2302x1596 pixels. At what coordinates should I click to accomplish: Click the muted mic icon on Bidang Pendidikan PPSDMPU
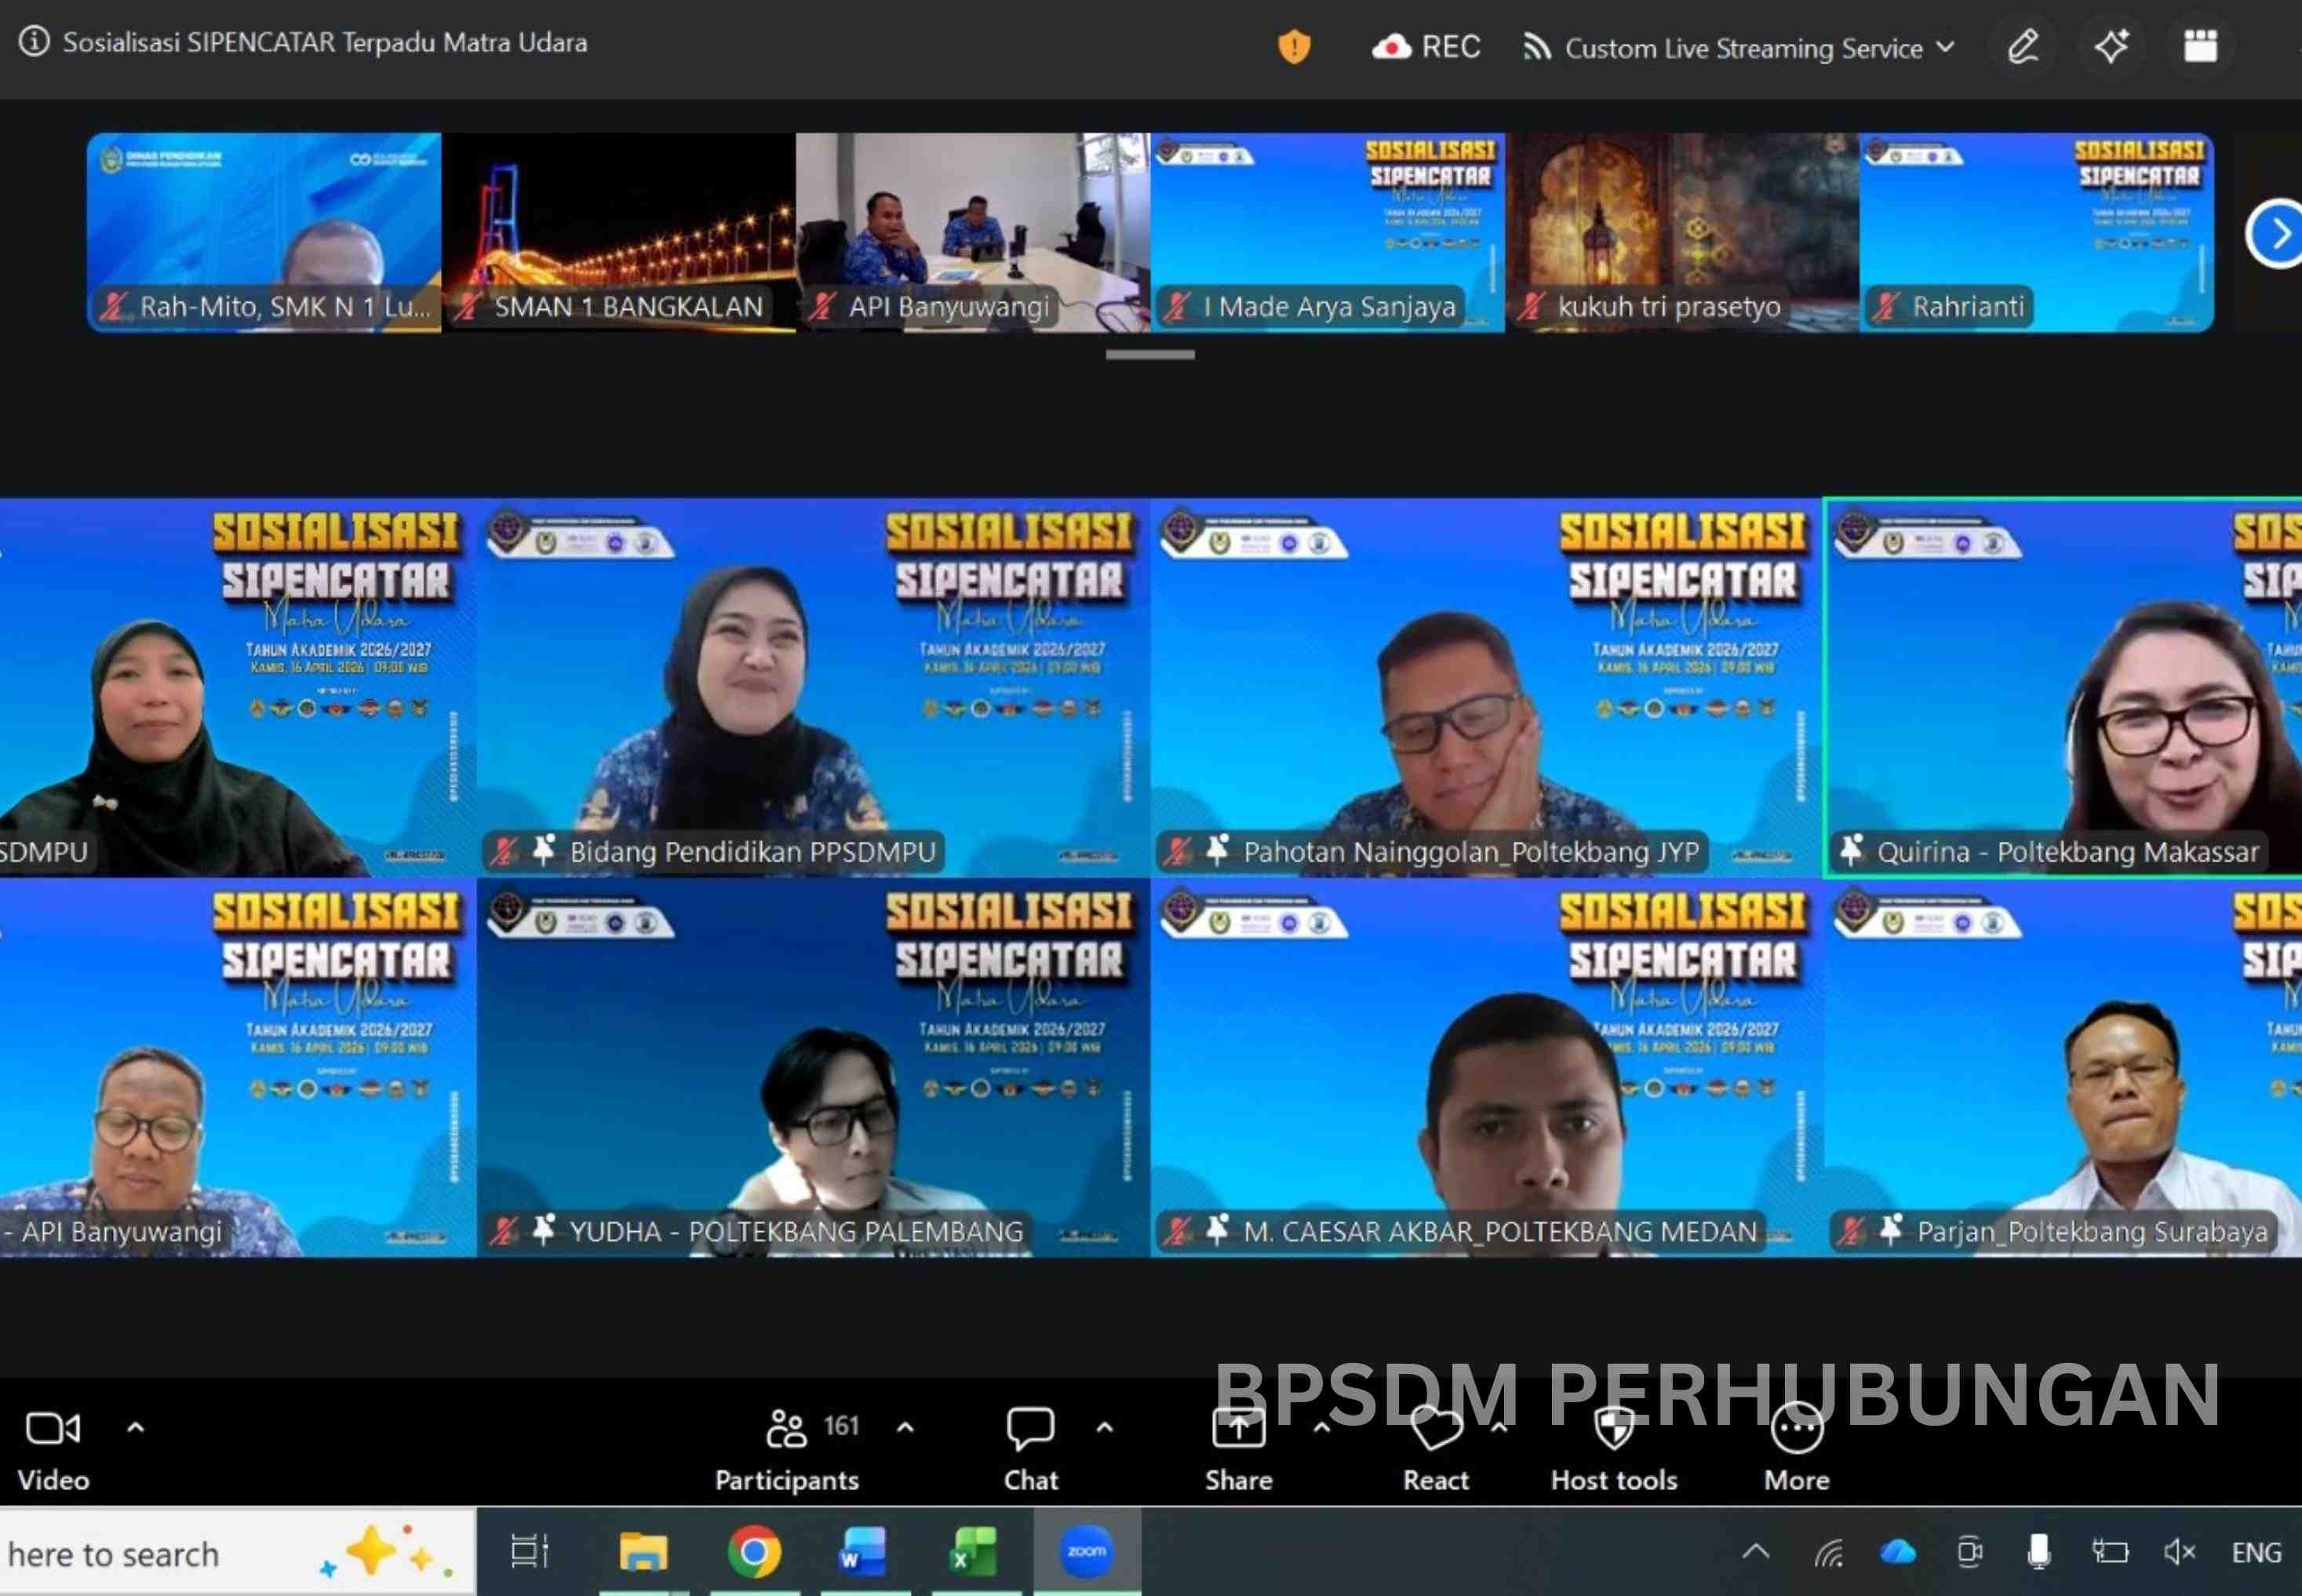[x=504, y=851]
